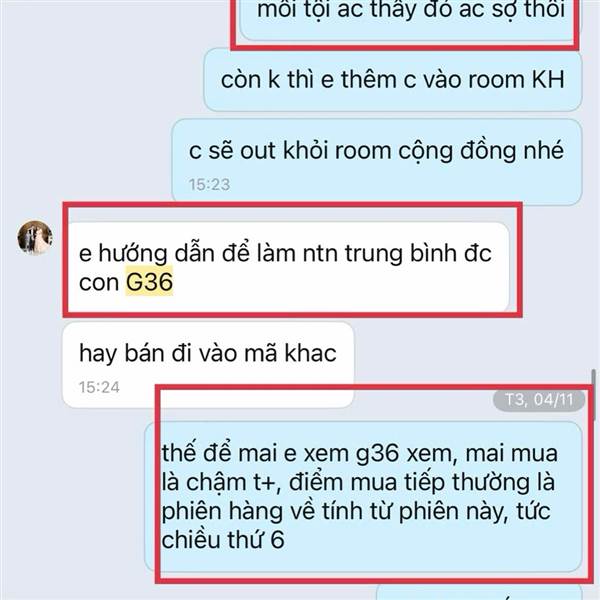Viewport: 600px width, 600px height.
Task: Click the word 'g36' in the blue reply
Action: coord(377,454)
